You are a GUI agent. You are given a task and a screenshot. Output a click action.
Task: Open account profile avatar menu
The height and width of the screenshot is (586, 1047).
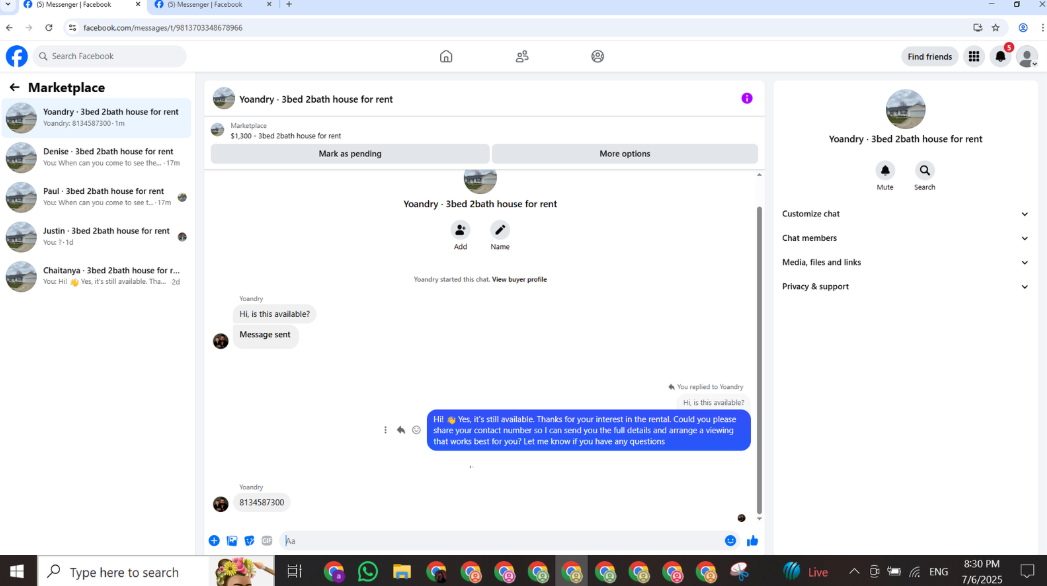click(x=1027, y=57)
